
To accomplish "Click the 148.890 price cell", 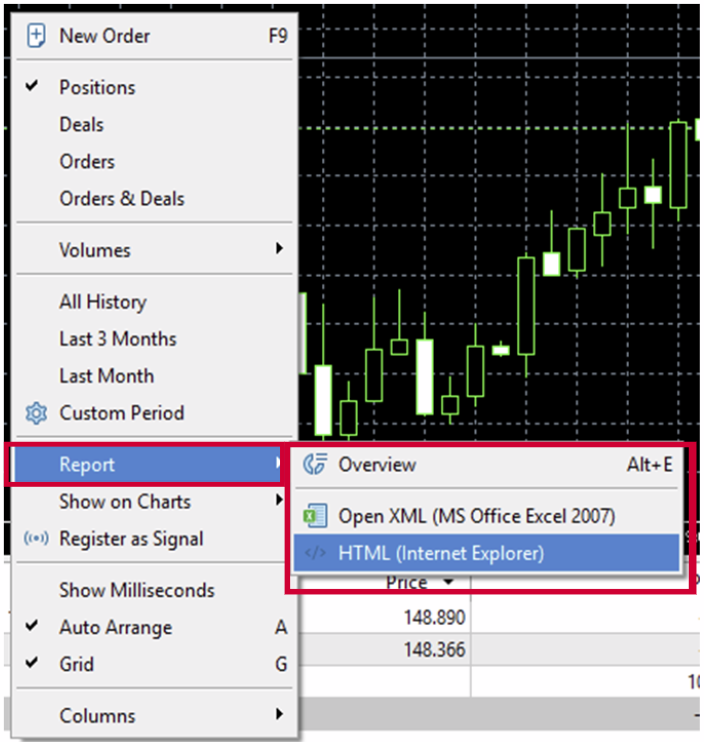I will [428, 619].
